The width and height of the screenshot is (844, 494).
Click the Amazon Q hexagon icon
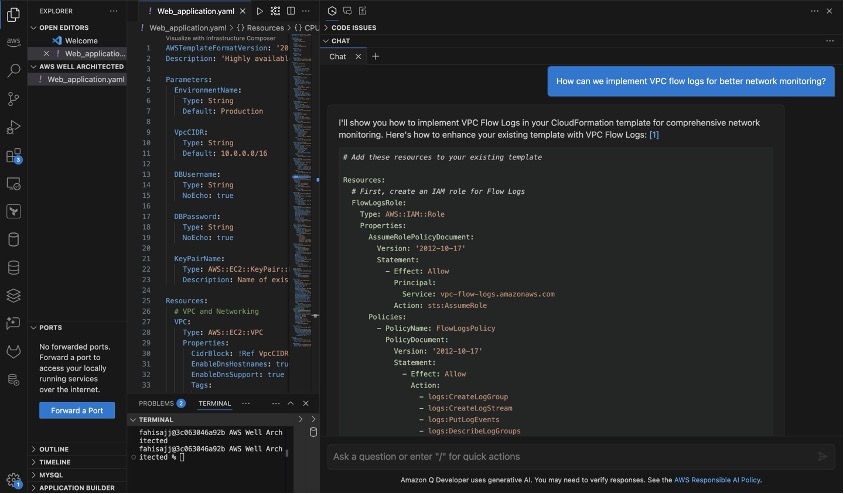click(x=332, y=11)
